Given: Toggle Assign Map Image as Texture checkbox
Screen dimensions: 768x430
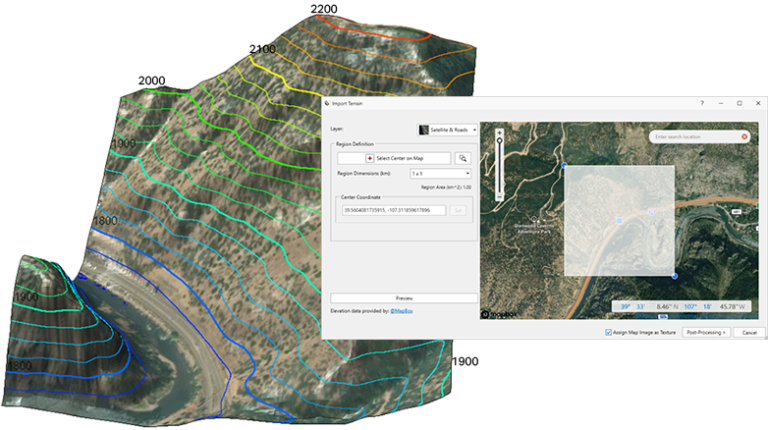Looking at the screenshot, I should 609,332.
